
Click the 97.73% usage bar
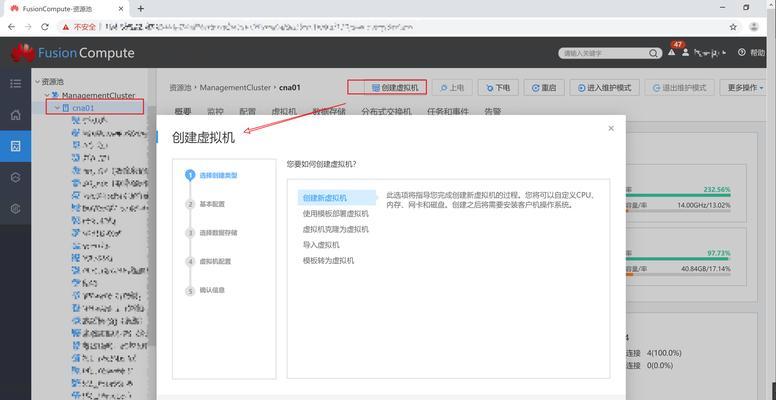coord(678,258)
